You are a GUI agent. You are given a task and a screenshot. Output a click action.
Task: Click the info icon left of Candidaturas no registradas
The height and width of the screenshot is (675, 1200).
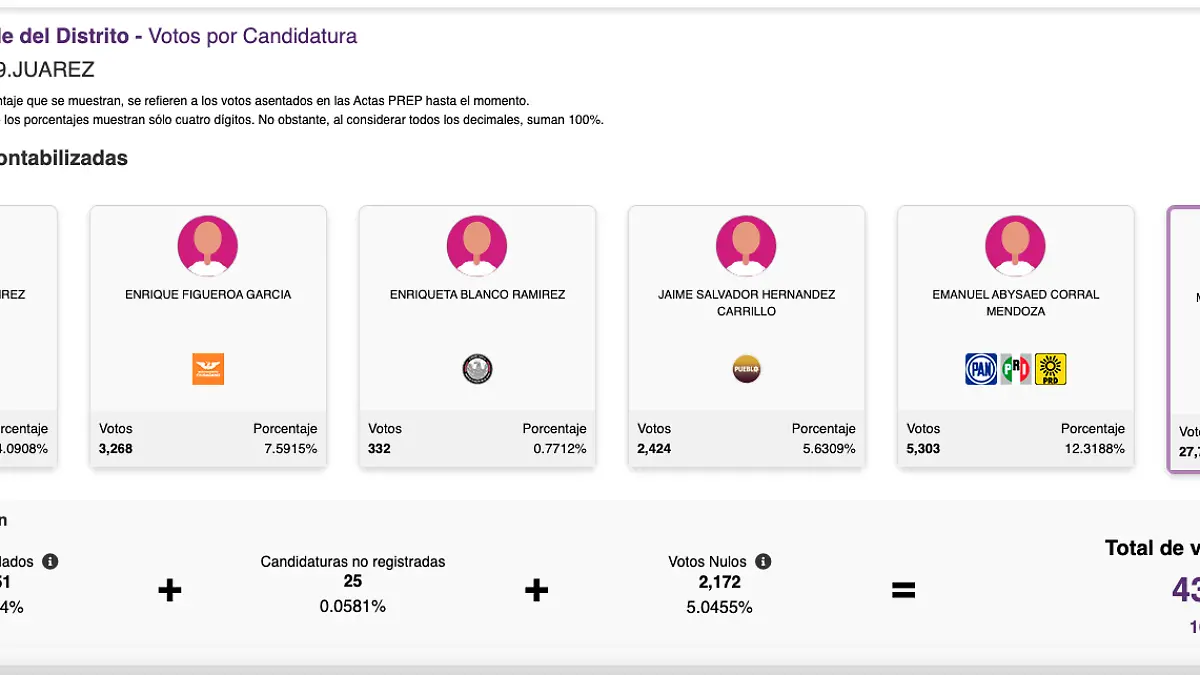pos(50,561)
